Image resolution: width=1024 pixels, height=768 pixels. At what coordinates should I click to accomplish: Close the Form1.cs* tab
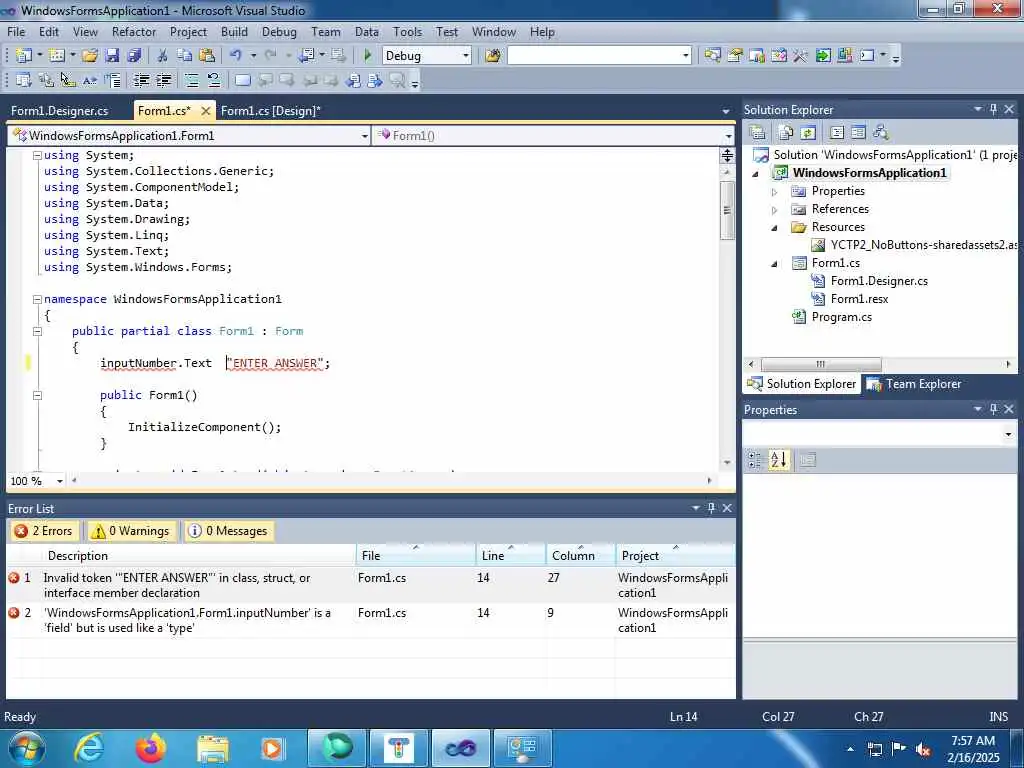coord(205,111)
